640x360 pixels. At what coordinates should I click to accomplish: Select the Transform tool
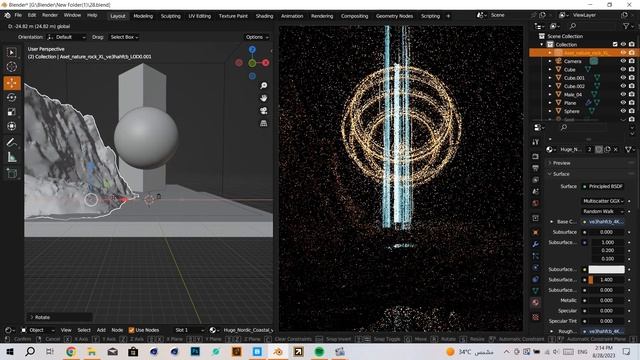[12, 126]
